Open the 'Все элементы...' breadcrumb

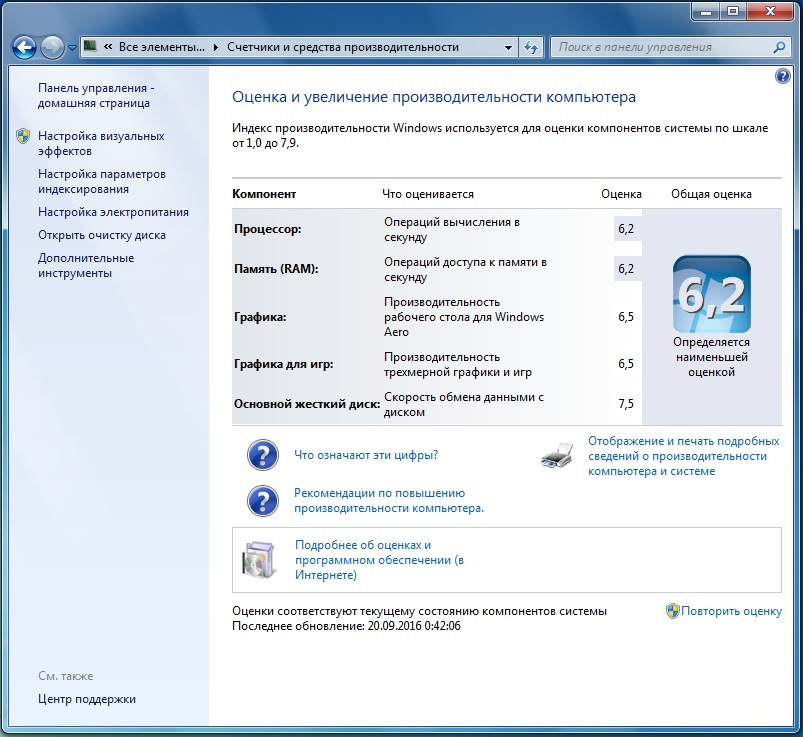[161, 47]
